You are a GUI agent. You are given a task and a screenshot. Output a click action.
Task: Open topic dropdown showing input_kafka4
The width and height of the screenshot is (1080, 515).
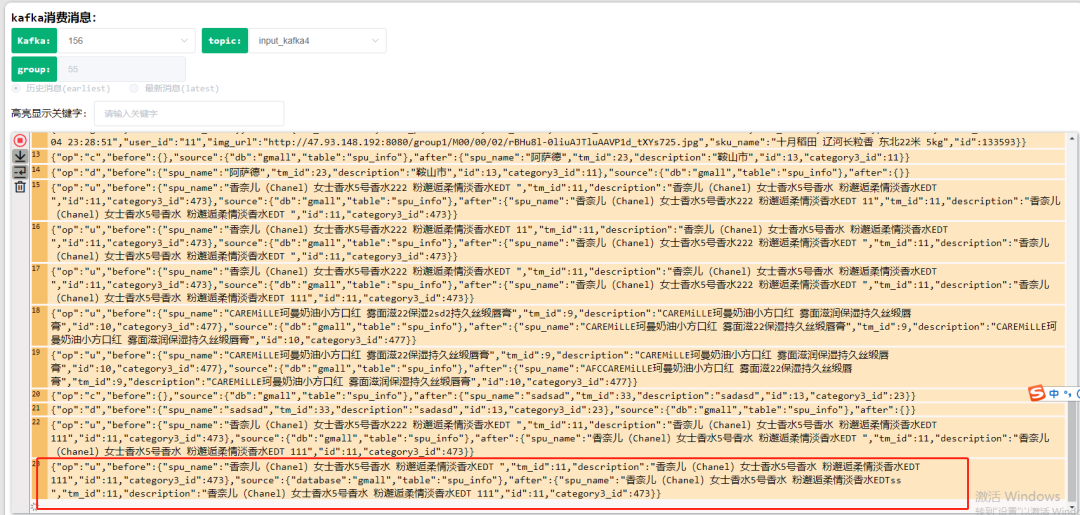pyautogui.click(x=317, y=41)
